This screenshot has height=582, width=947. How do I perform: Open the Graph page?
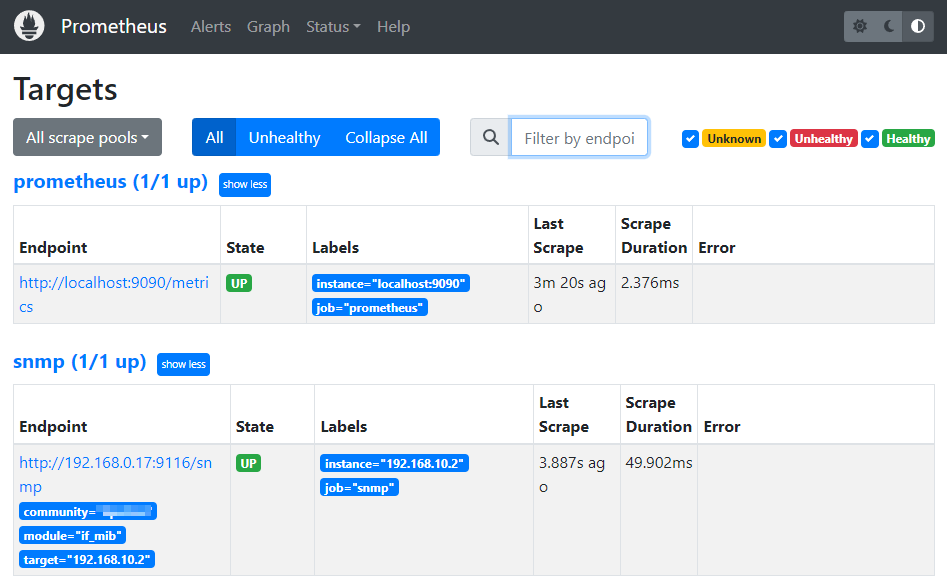click(x=268, y=27)
